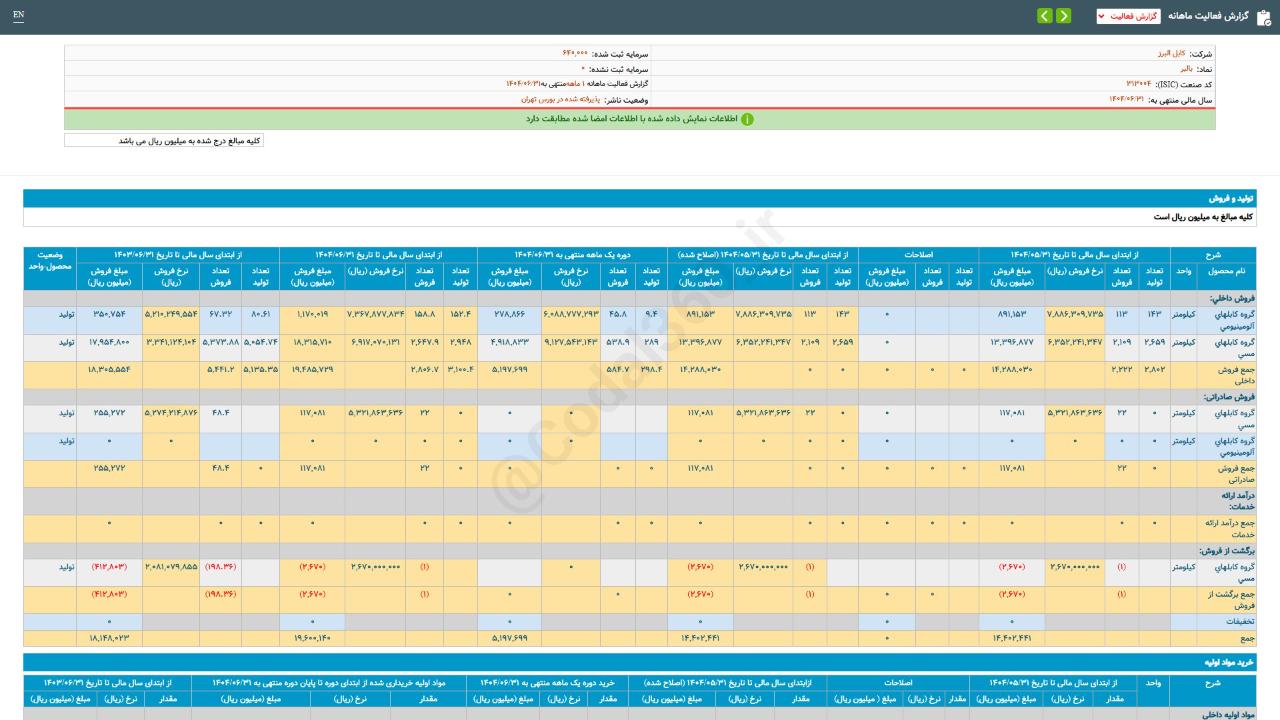Switch language via EN link
The width and height of the screenshot is (1280, 720).
click(19, 16)
